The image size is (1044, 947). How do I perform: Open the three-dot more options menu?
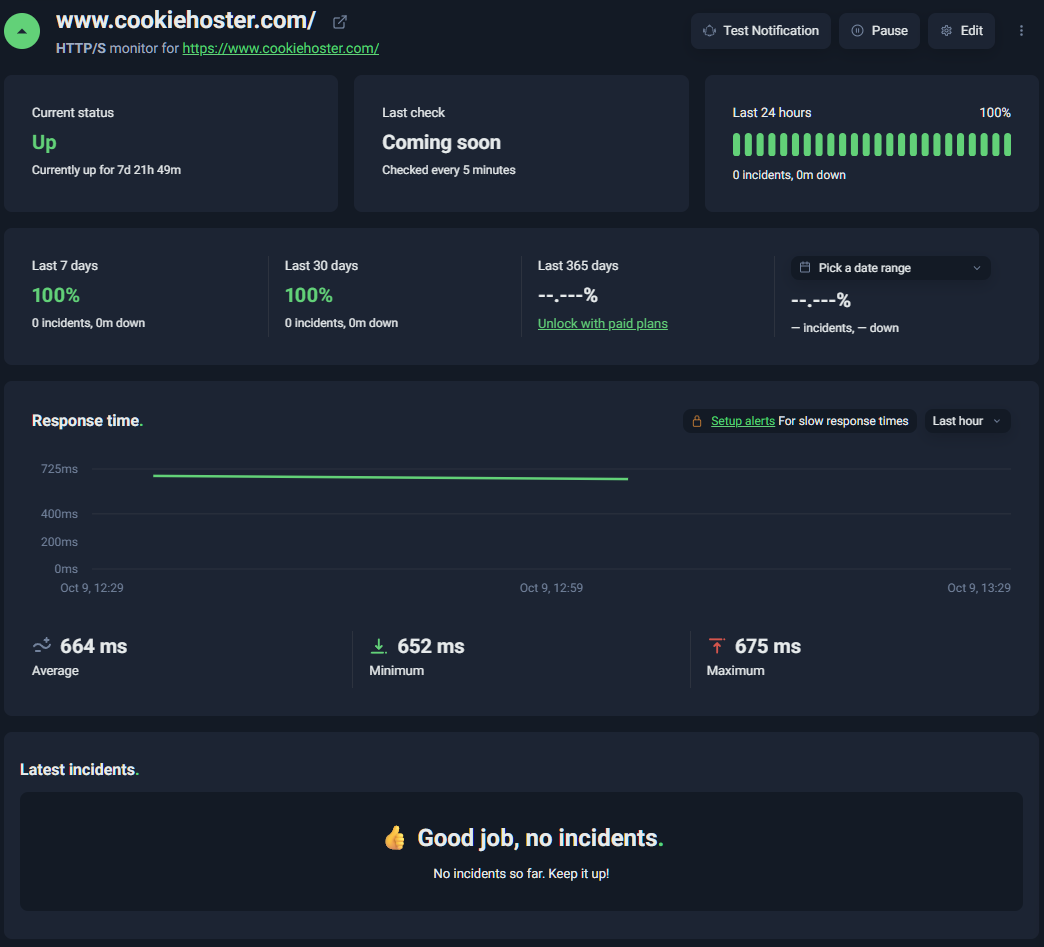point(1021,31)
